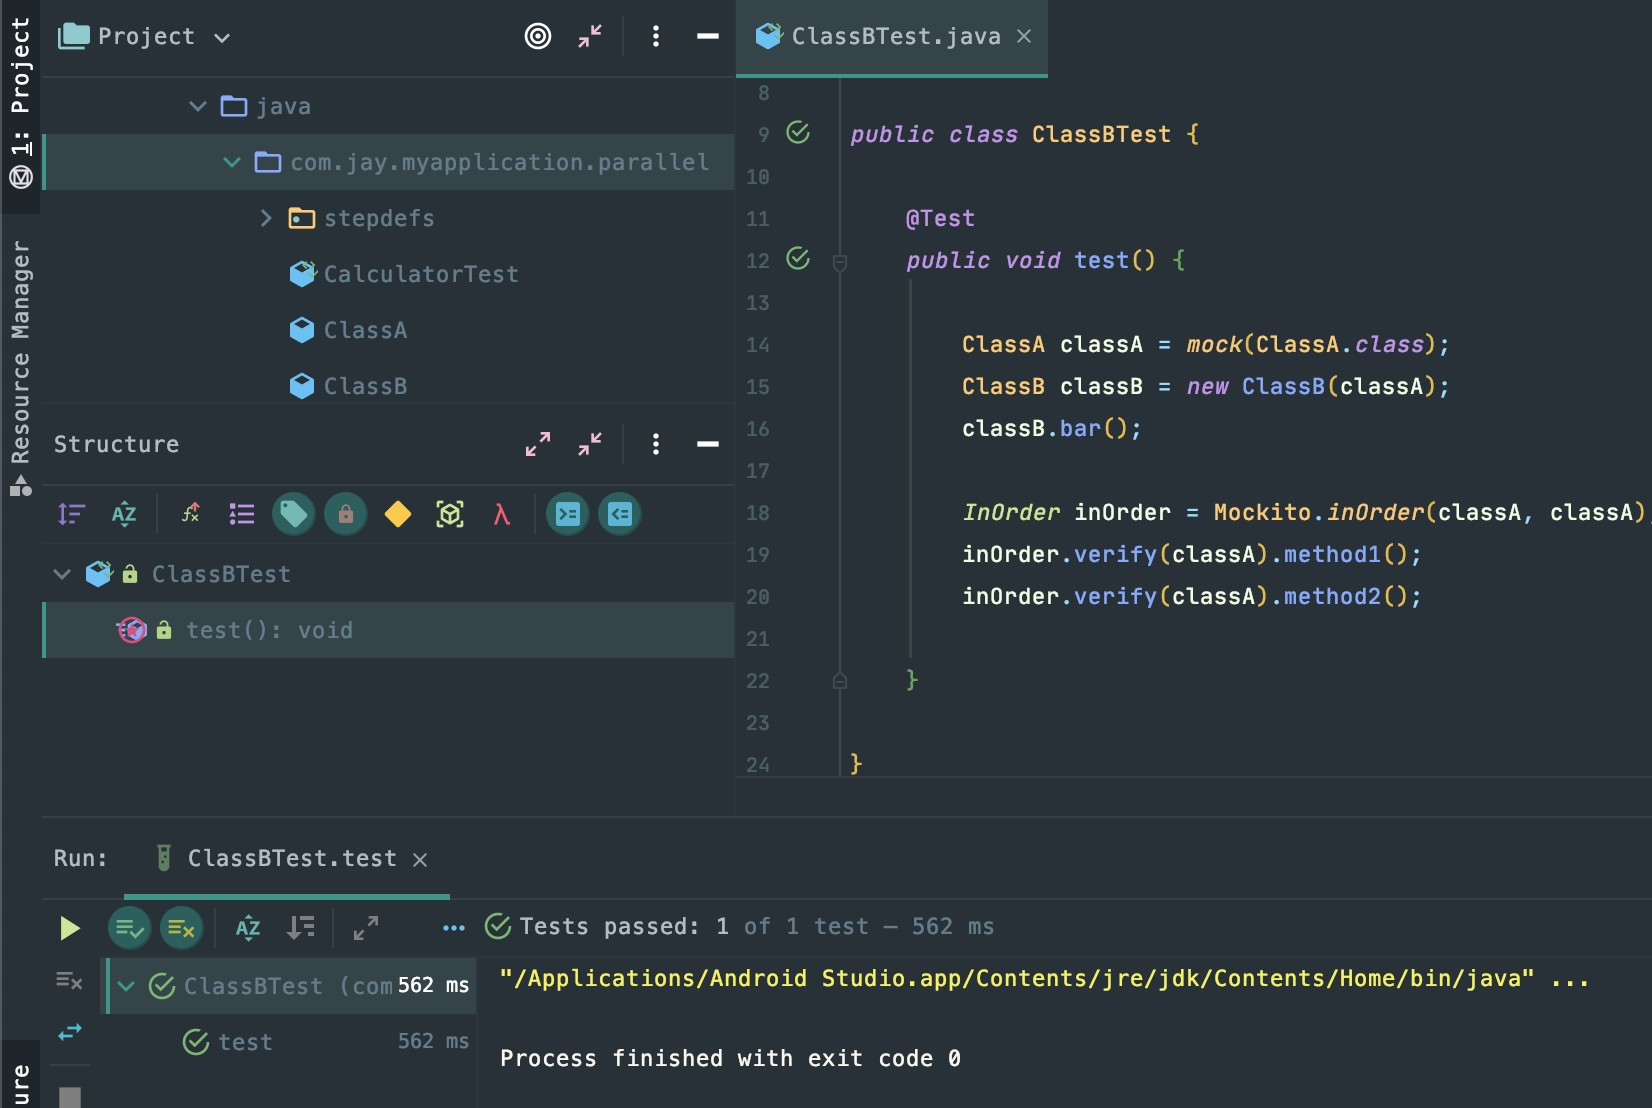Click the locate target icon in Project panel
Viewport: 1652px width, 1108px height.
coord(537,37)
